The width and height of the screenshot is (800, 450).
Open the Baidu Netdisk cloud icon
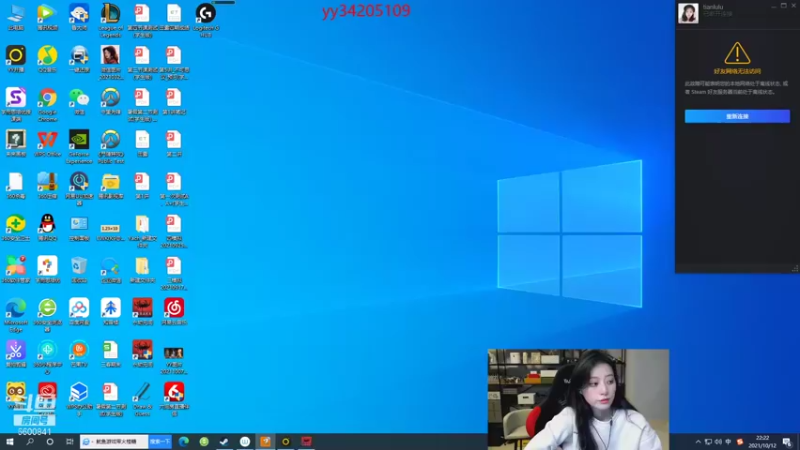[79, 309]
